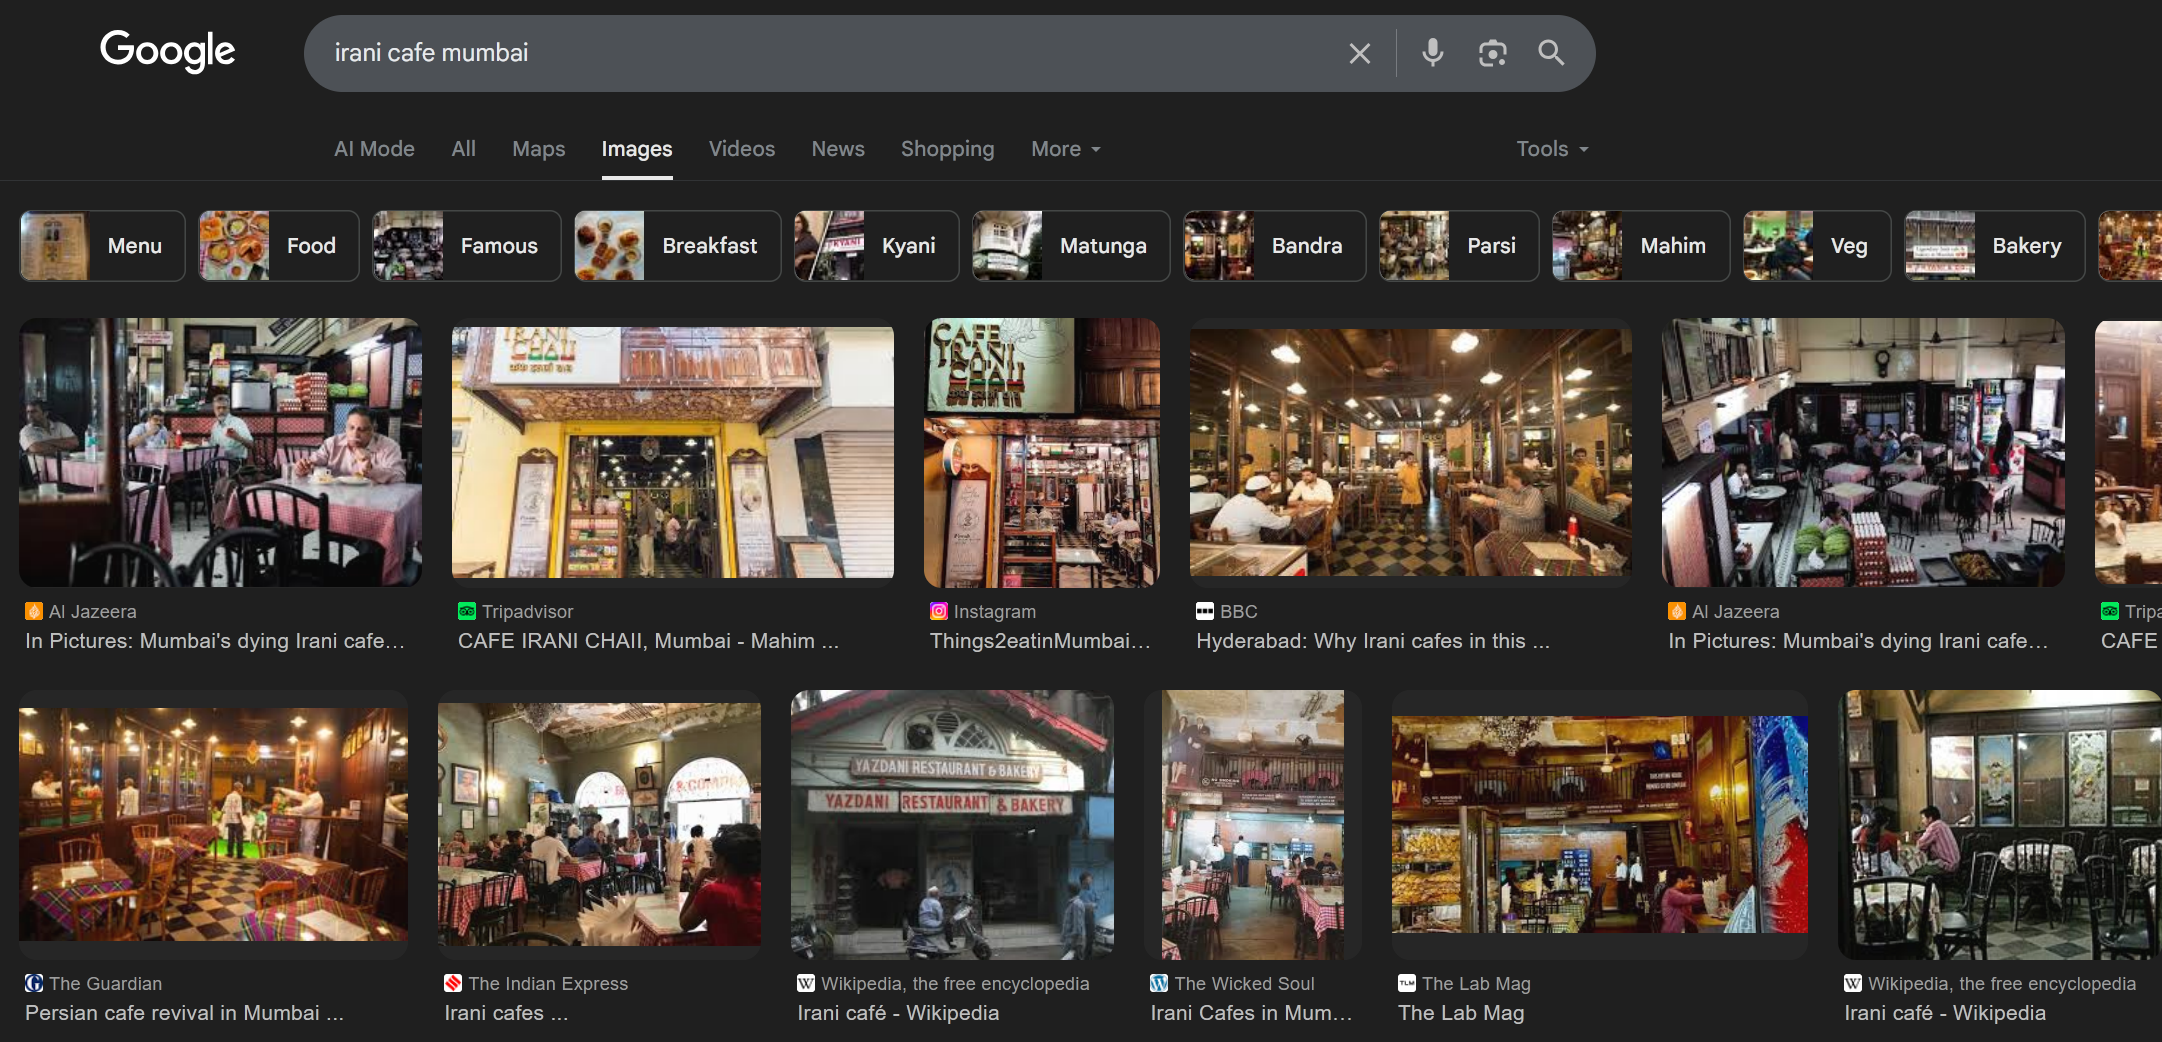Choose the Bandra filter chip
This screenshot has height=1042, width=2162.
pos(1275,246)
